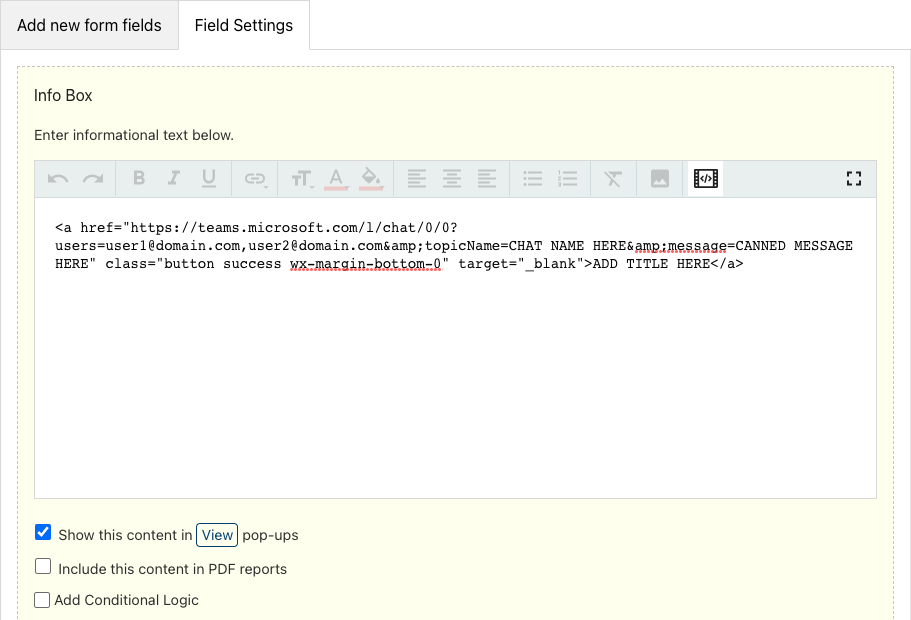The height and width of the screenshot is (620, 911).
Task: Enable Include this content in PDF reports
Action: click(x=43, y=566)
